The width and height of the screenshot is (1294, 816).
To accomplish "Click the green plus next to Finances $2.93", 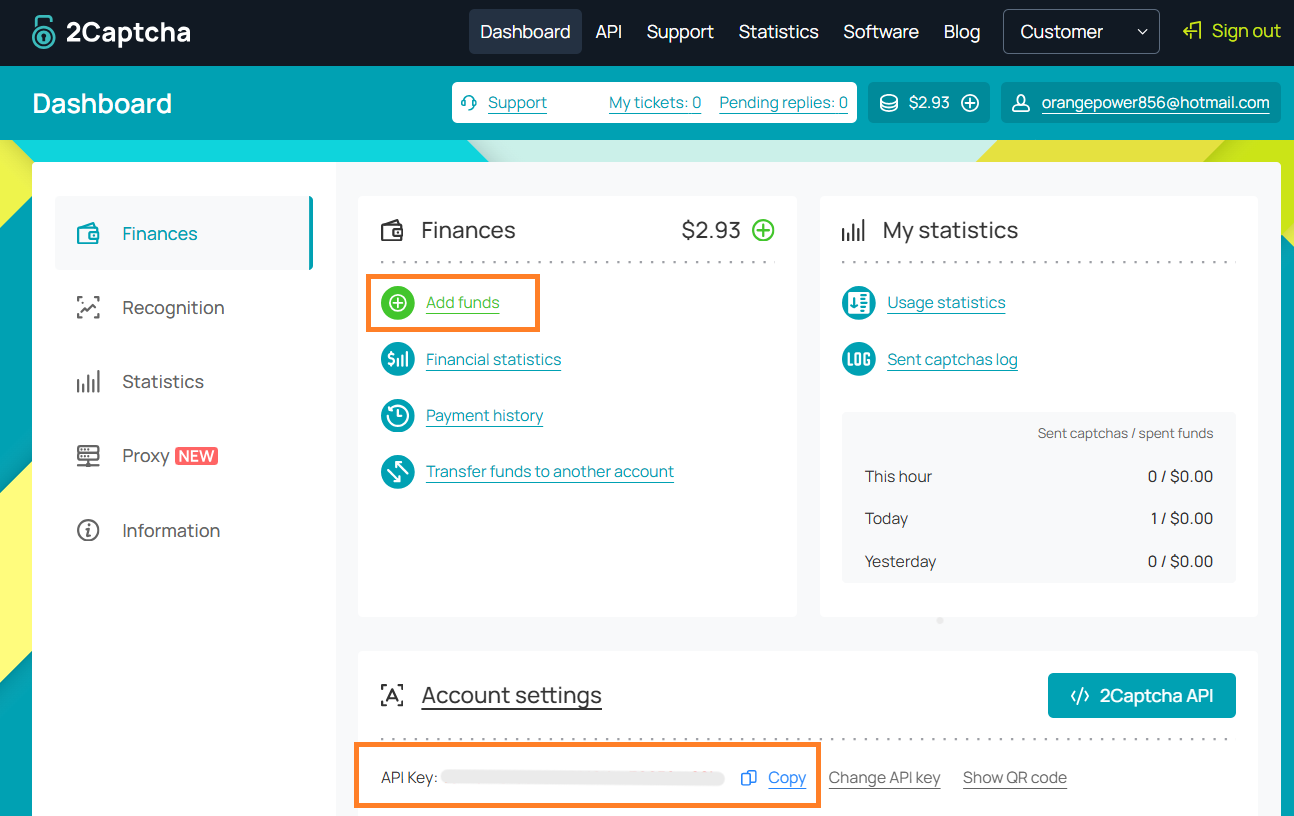I will click(763, 230).
